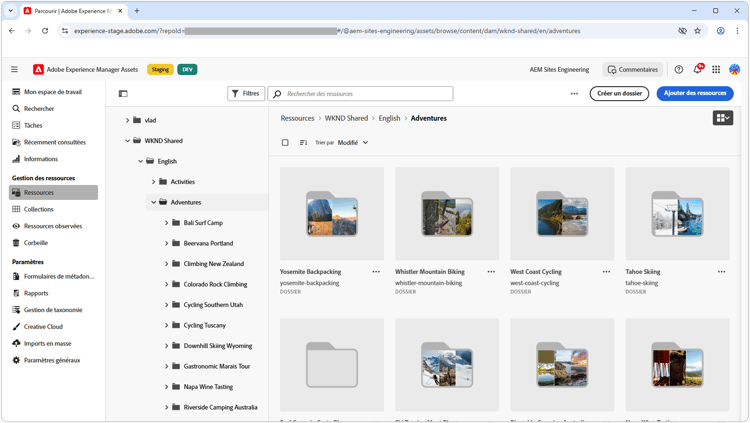Open the Tahoe Skiing folder thumbnail

677,213
